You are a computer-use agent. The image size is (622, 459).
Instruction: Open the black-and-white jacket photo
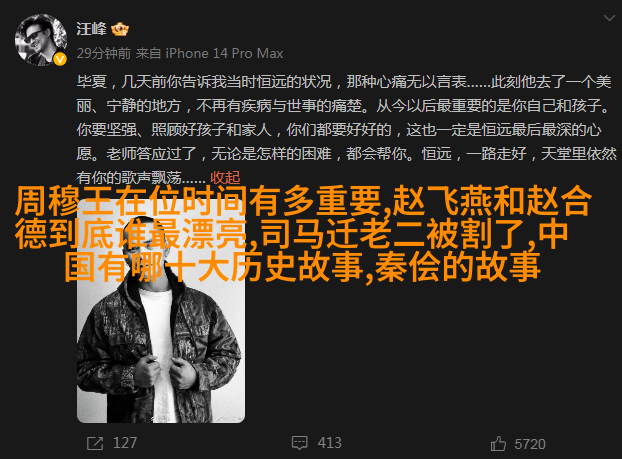click(161, 311)
